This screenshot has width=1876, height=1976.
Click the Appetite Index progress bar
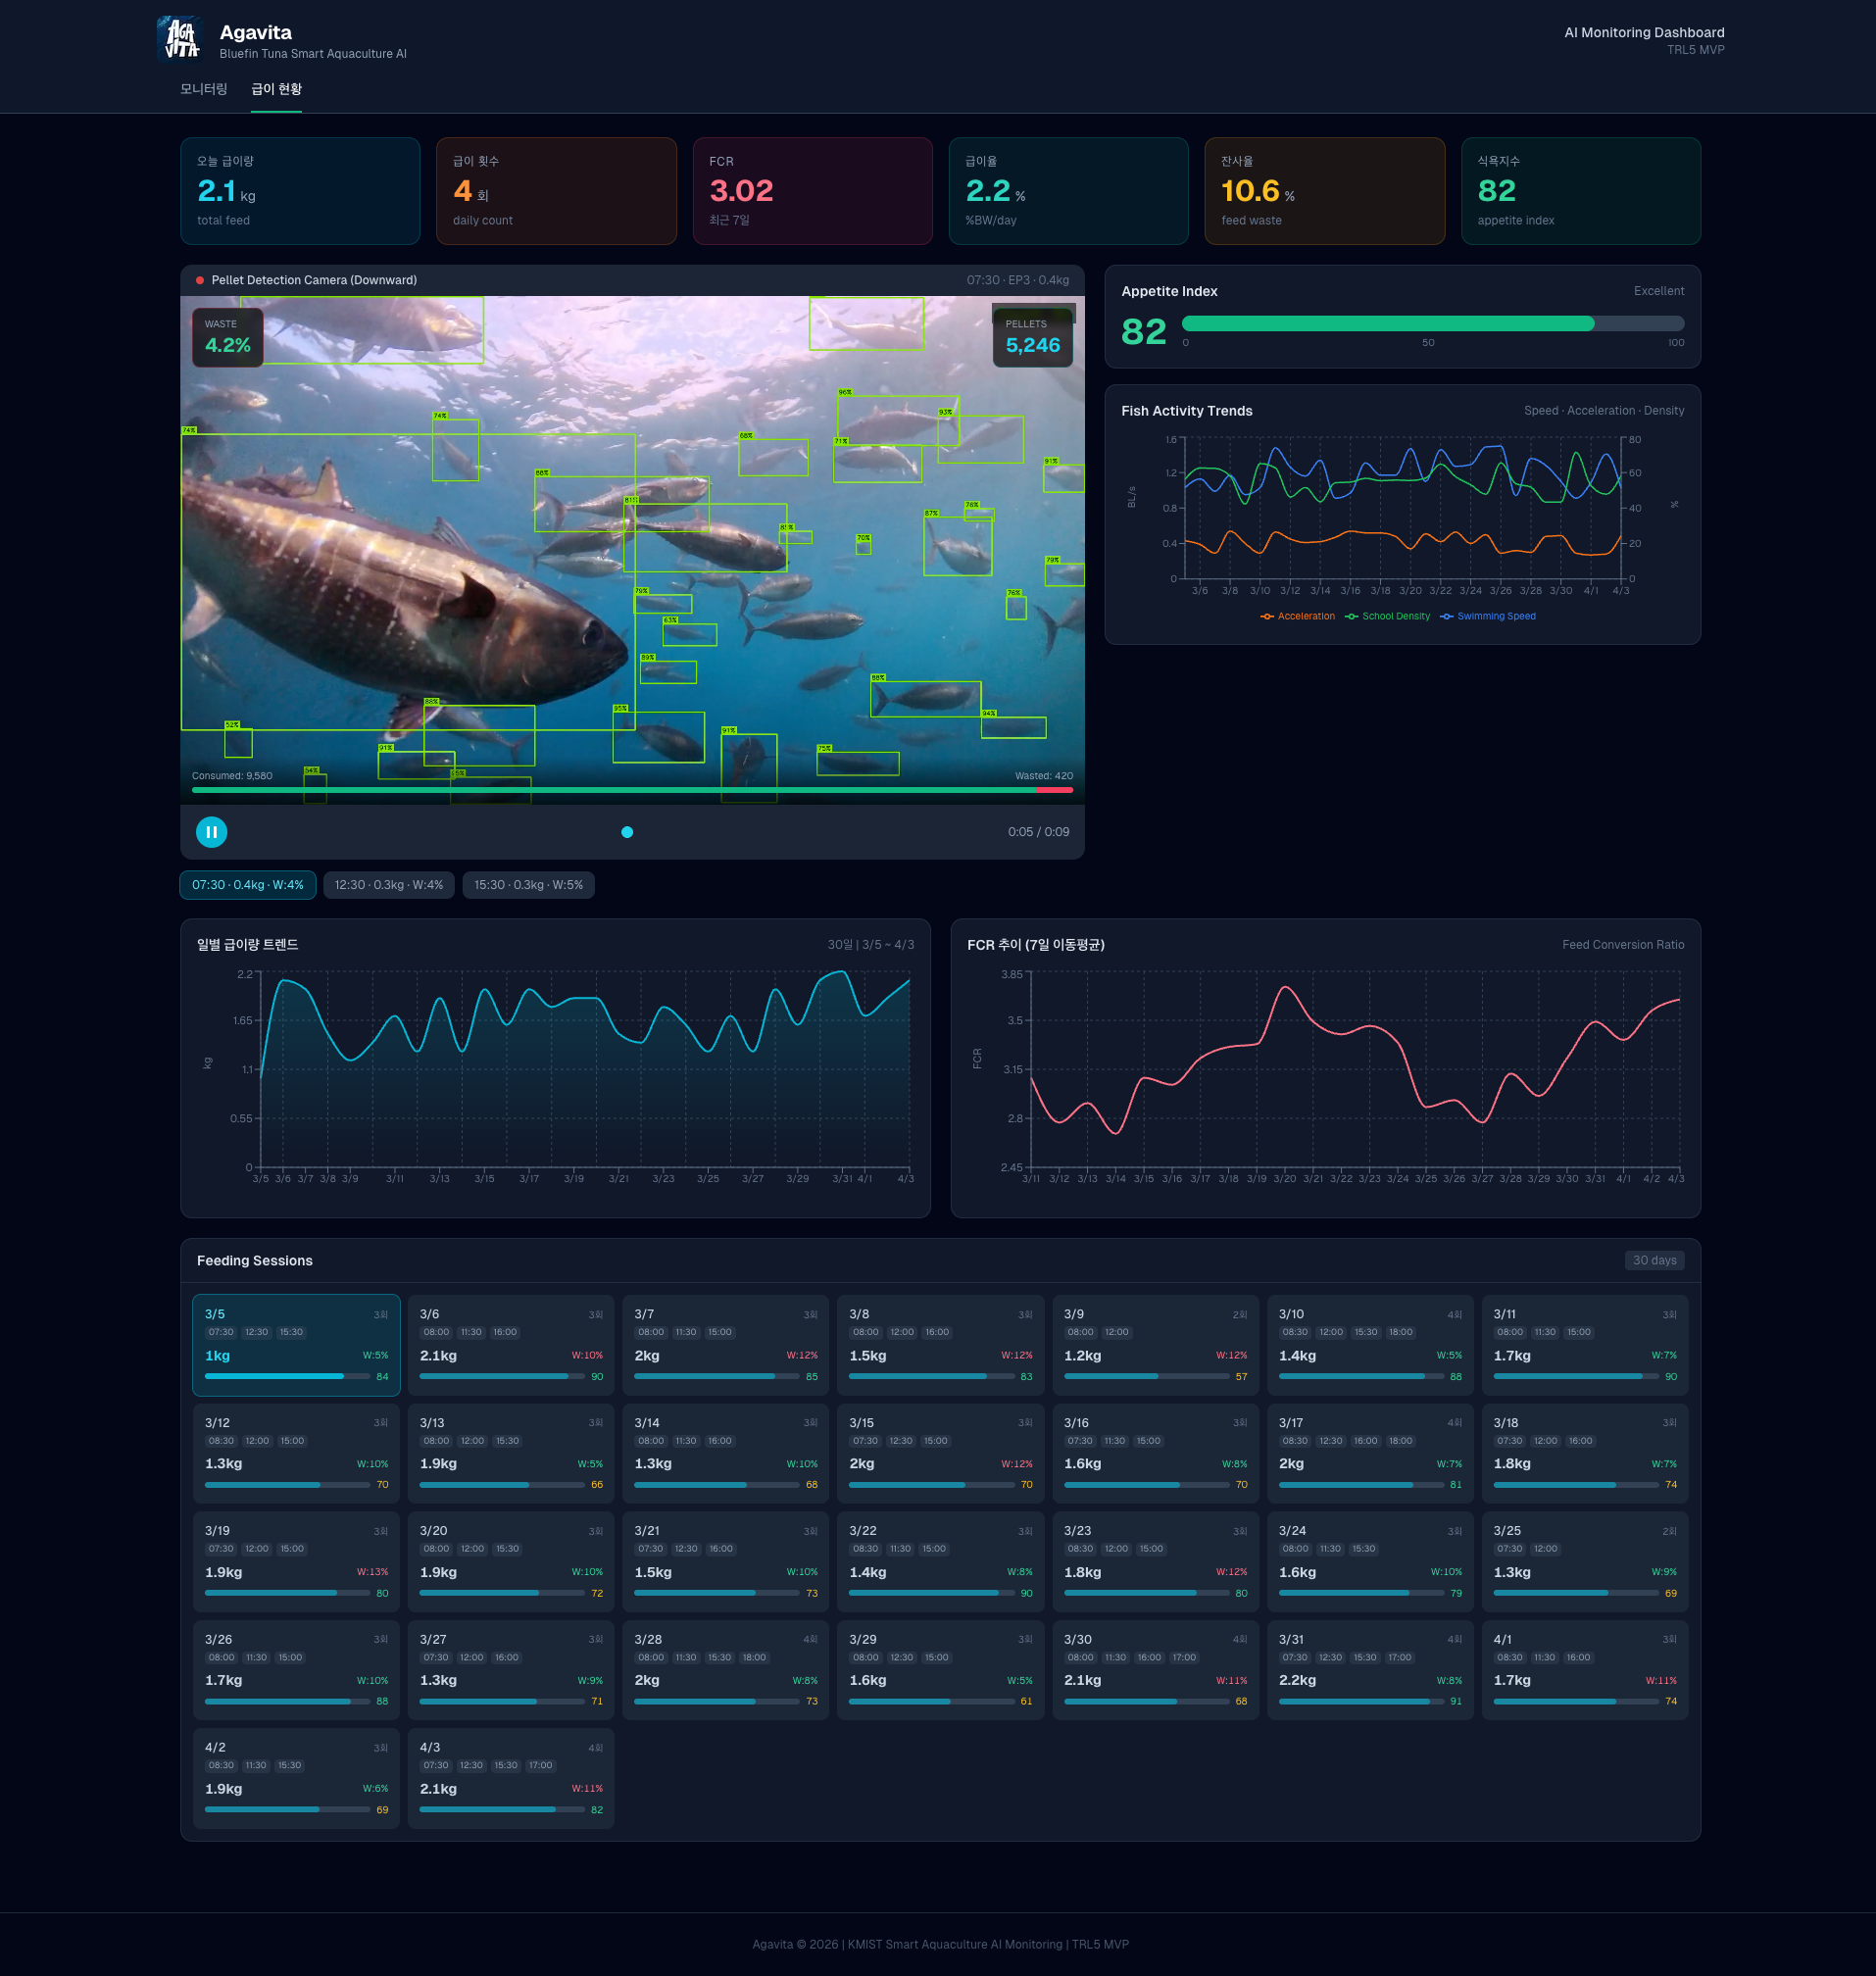pyautogui.click(x=1432, y=323)
